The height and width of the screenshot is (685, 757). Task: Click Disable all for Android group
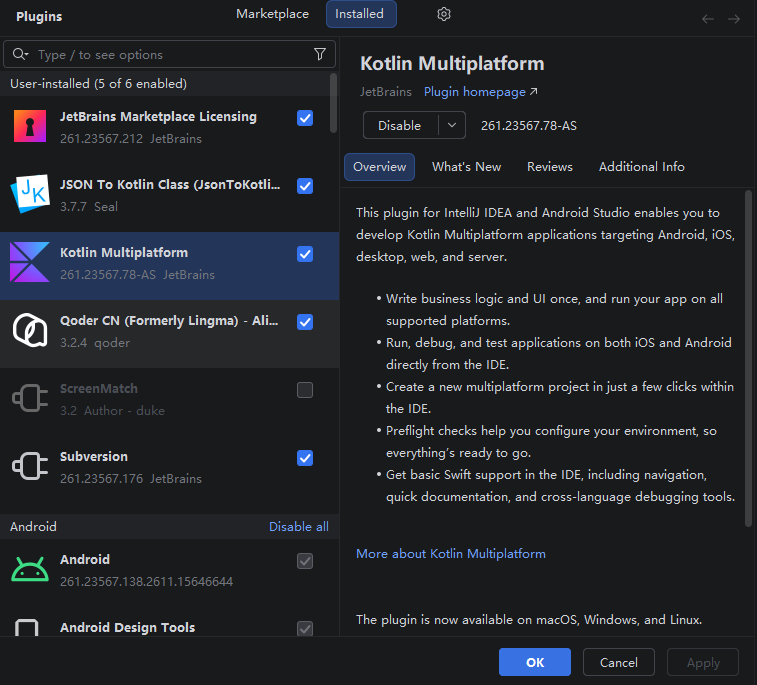(x=299, y=527)
